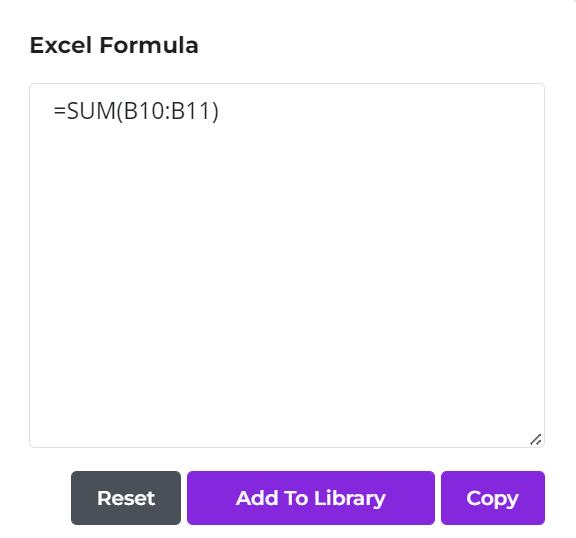Viewport: 576px width, 538px height.
Task: Hit the purple Copy button
Action: point(493,498)
